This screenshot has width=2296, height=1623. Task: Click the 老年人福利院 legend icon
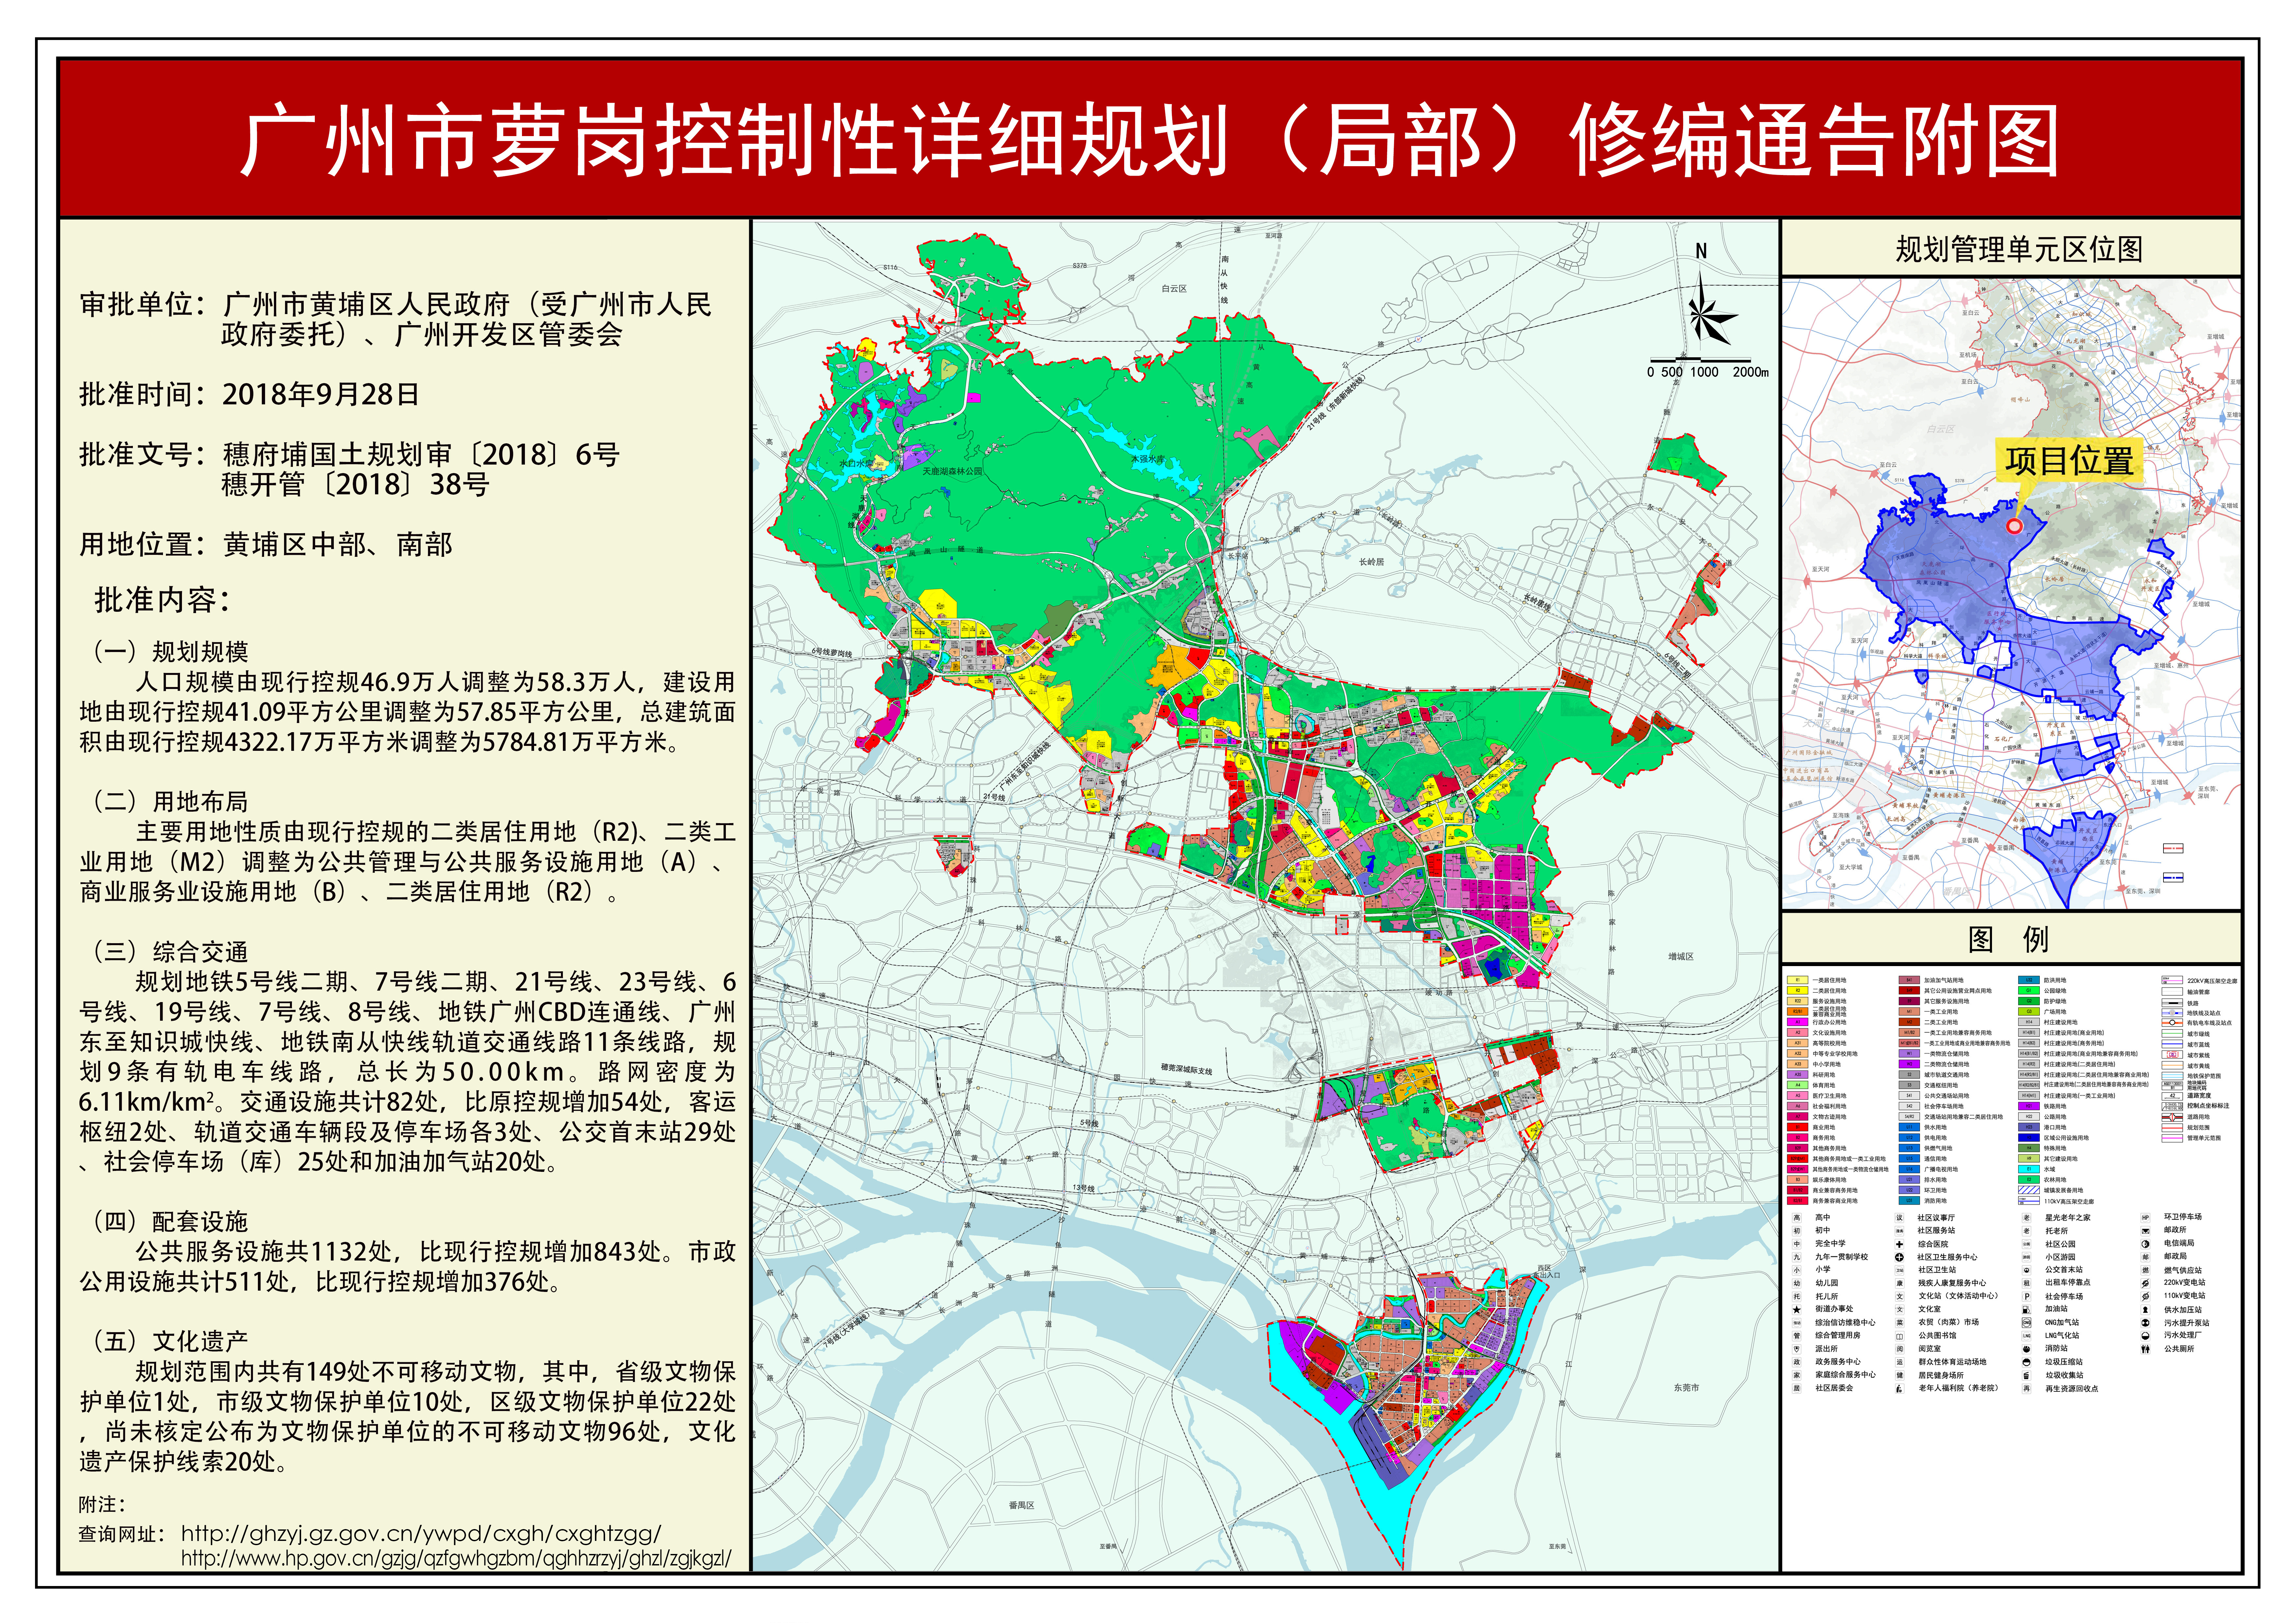(x=1900, y=1389)
